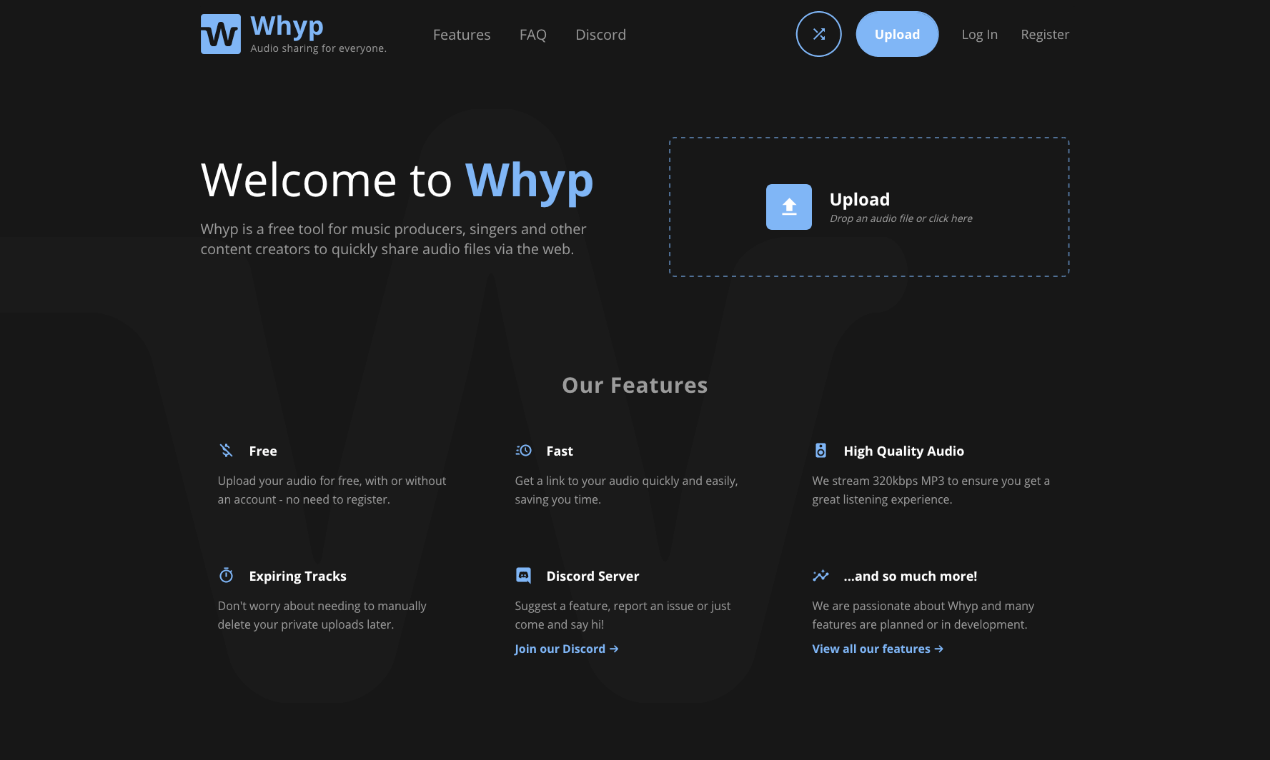Click the Whyp logo icon

[x=220, y=33]
